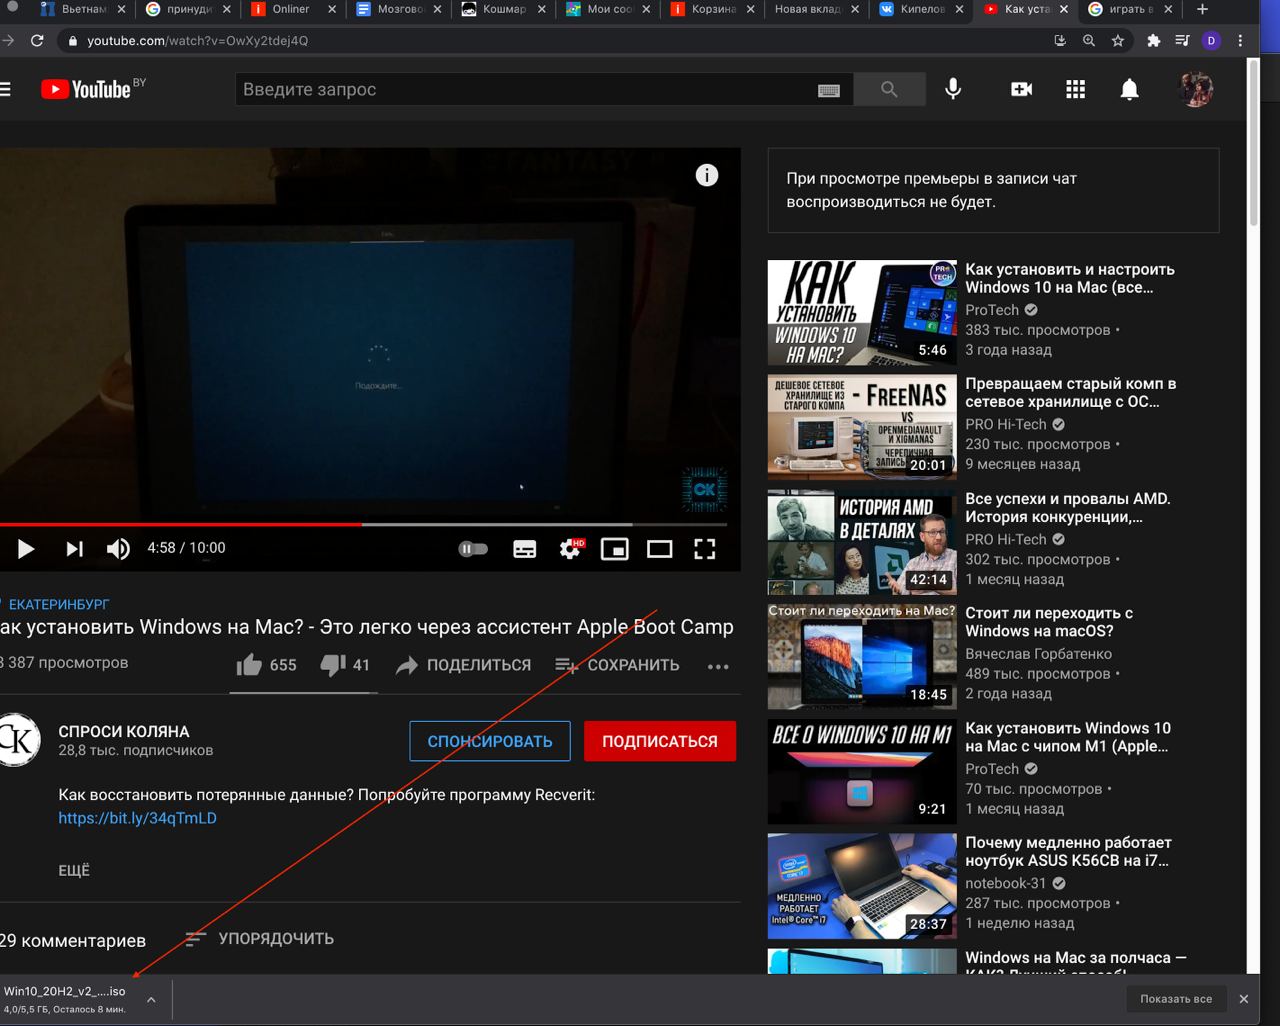Focus the Введите запрос search field
The image size is (1280, 1026).
pyautogui.click(x=525, y=89)
